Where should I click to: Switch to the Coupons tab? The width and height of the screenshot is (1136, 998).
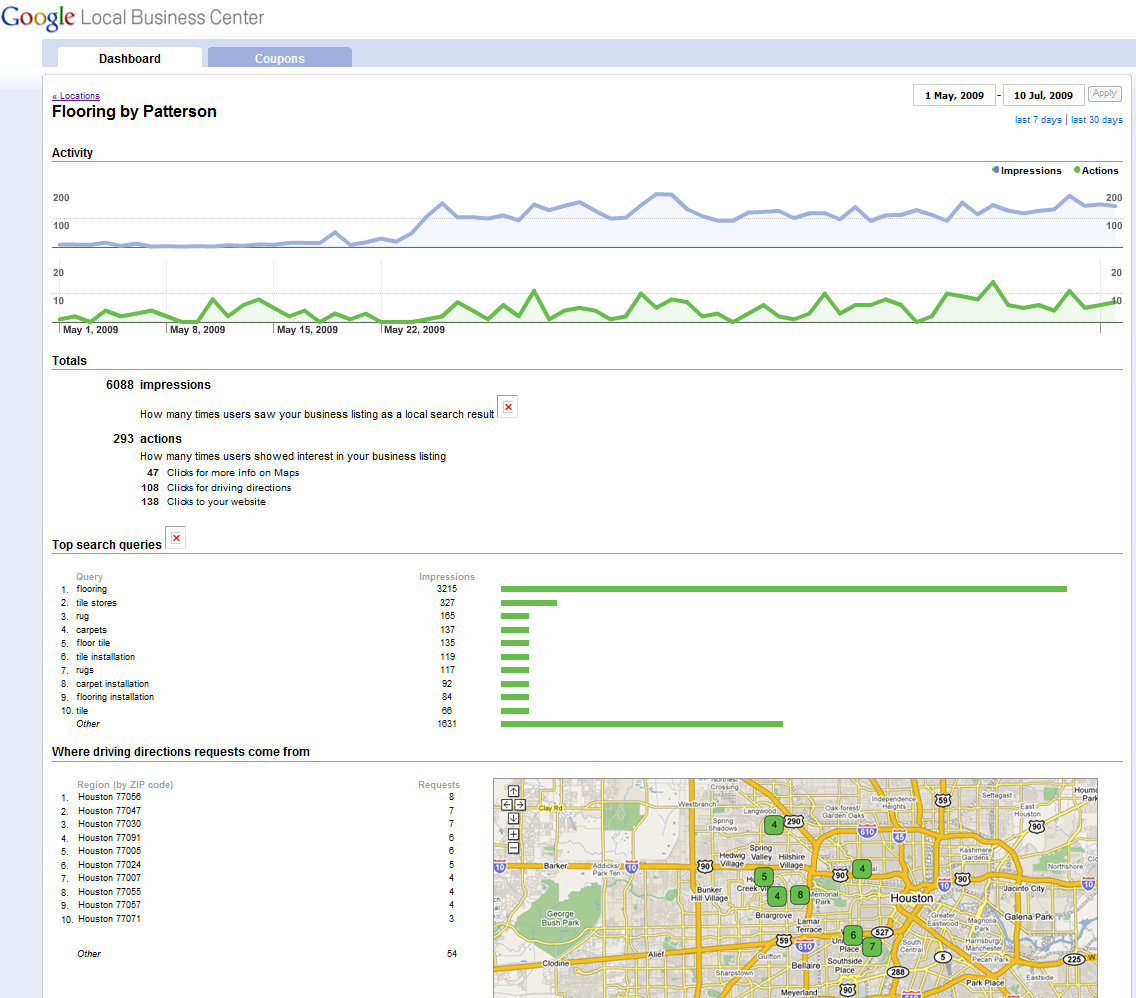click(280, 58)
